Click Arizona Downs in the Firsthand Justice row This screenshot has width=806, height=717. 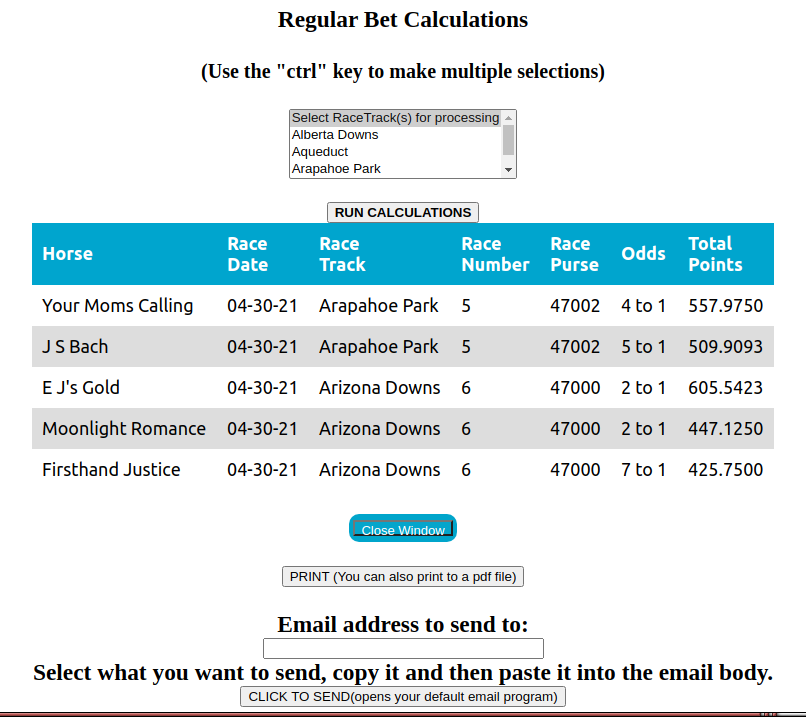click(379, 470)
